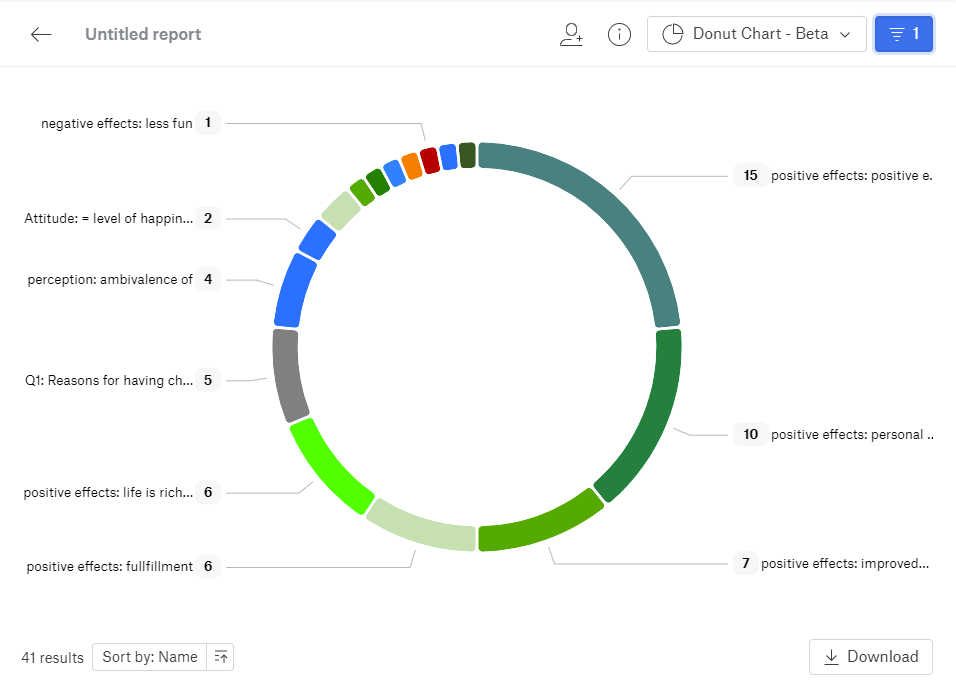Image resolution: width=956 pixels, height=697 pixels.
Task: Click the red less fun donut segment
Action: click(x=430, y=160)
